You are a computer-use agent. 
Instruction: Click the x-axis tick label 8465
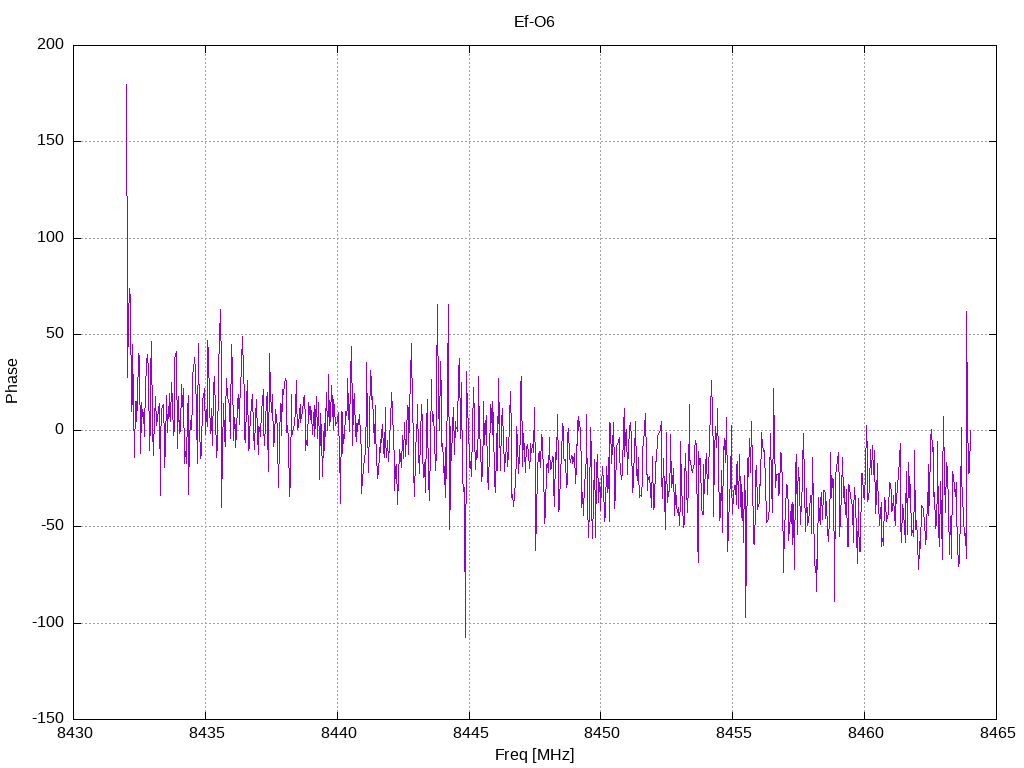pyautogui.click(x=997, y=733)
